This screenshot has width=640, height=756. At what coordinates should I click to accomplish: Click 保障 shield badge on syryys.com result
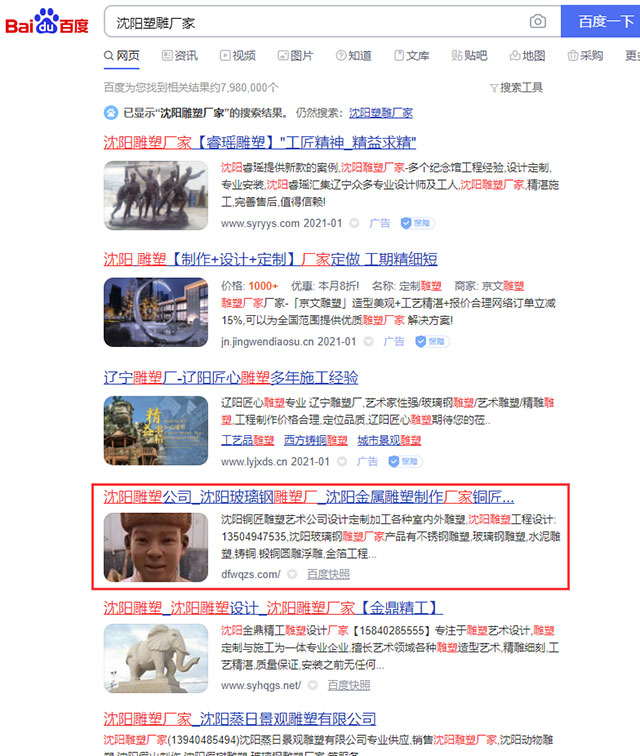click(414, 223)
